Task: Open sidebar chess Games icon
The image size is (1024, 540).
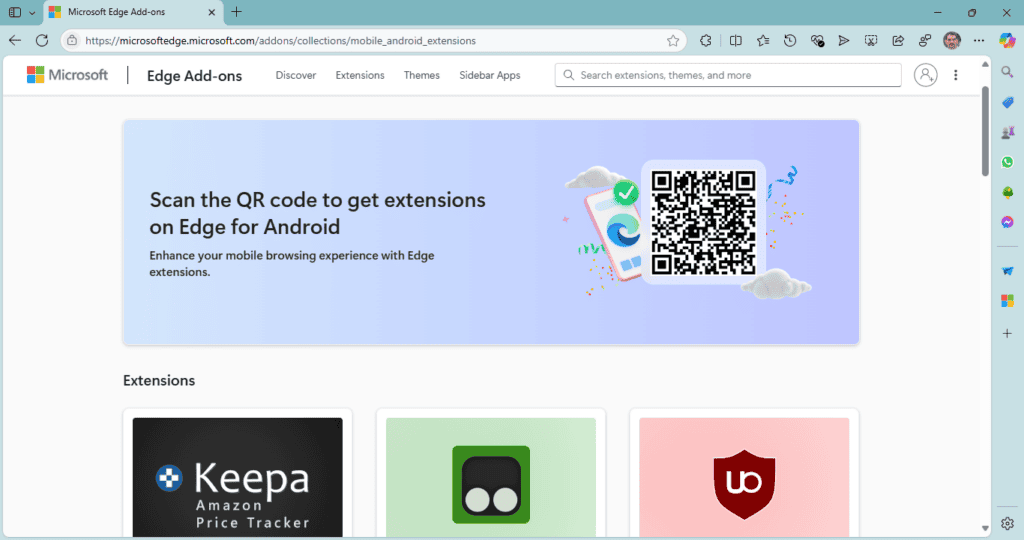Action: point(1007,132)
